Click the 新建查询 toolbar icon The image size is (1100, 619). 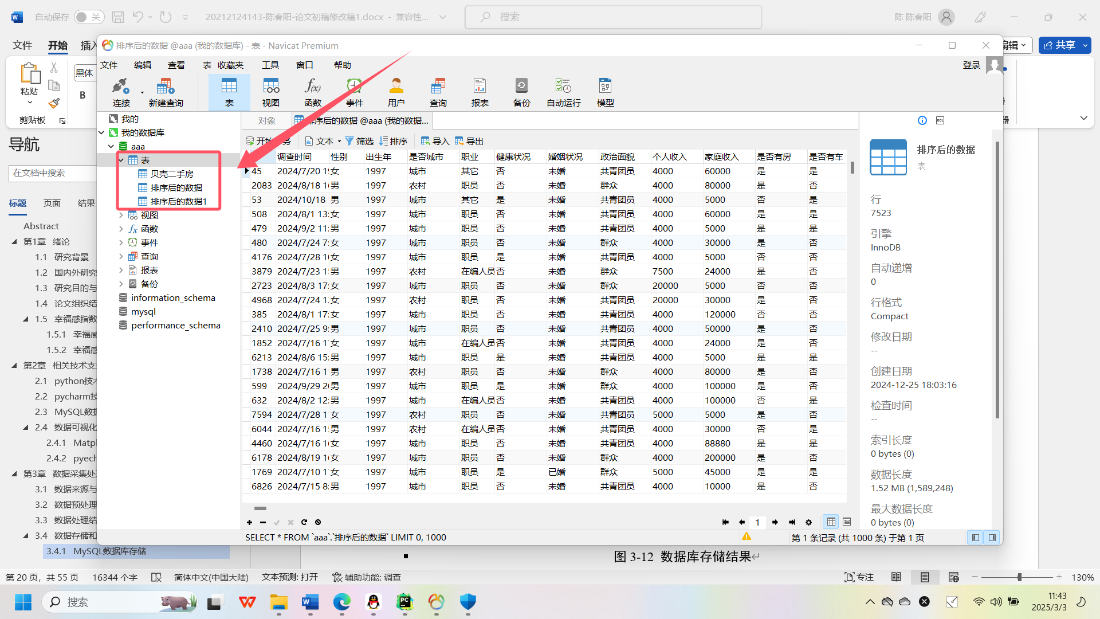(166, 92)
